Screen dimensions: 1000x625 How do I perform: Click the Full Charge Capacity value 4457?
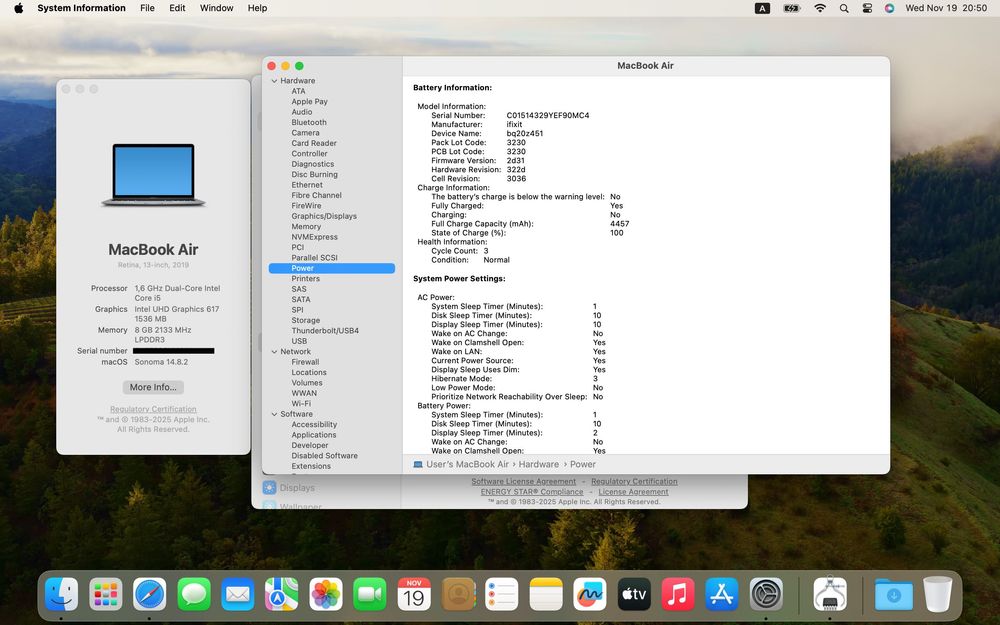point(619,224)
